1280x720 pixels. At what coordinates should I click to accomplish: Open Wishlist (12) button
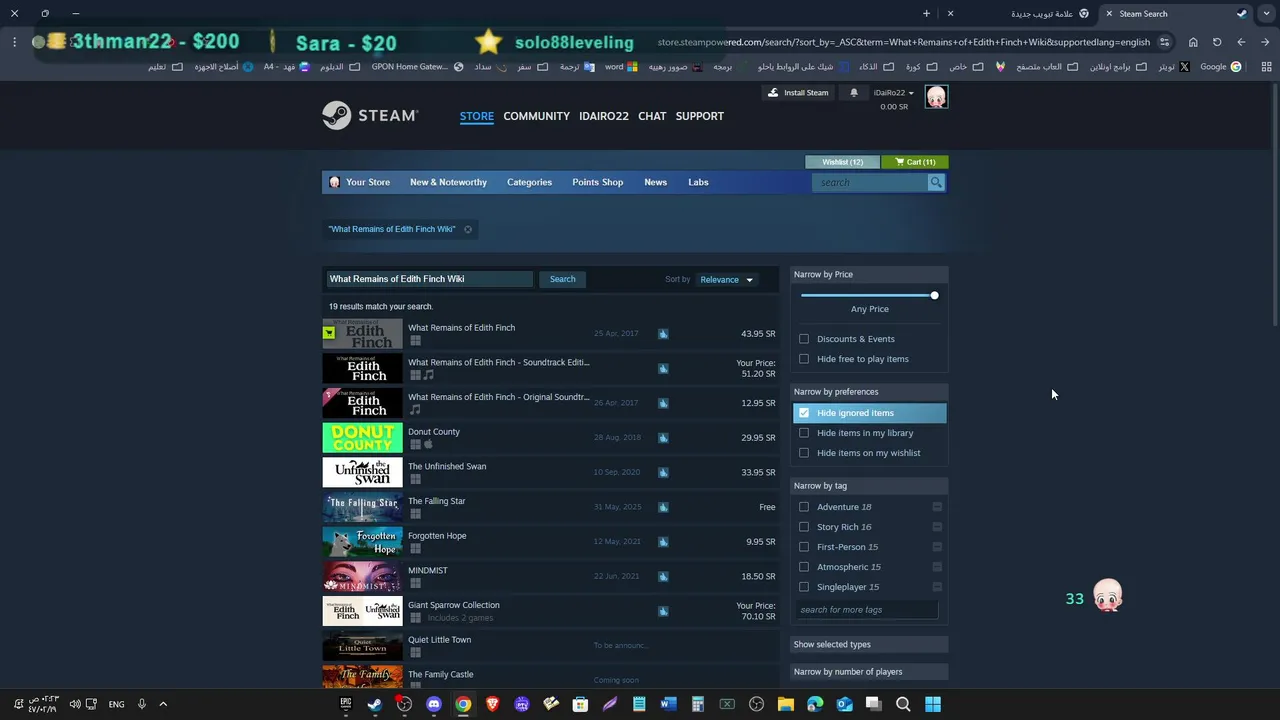(x=842, y=162)
